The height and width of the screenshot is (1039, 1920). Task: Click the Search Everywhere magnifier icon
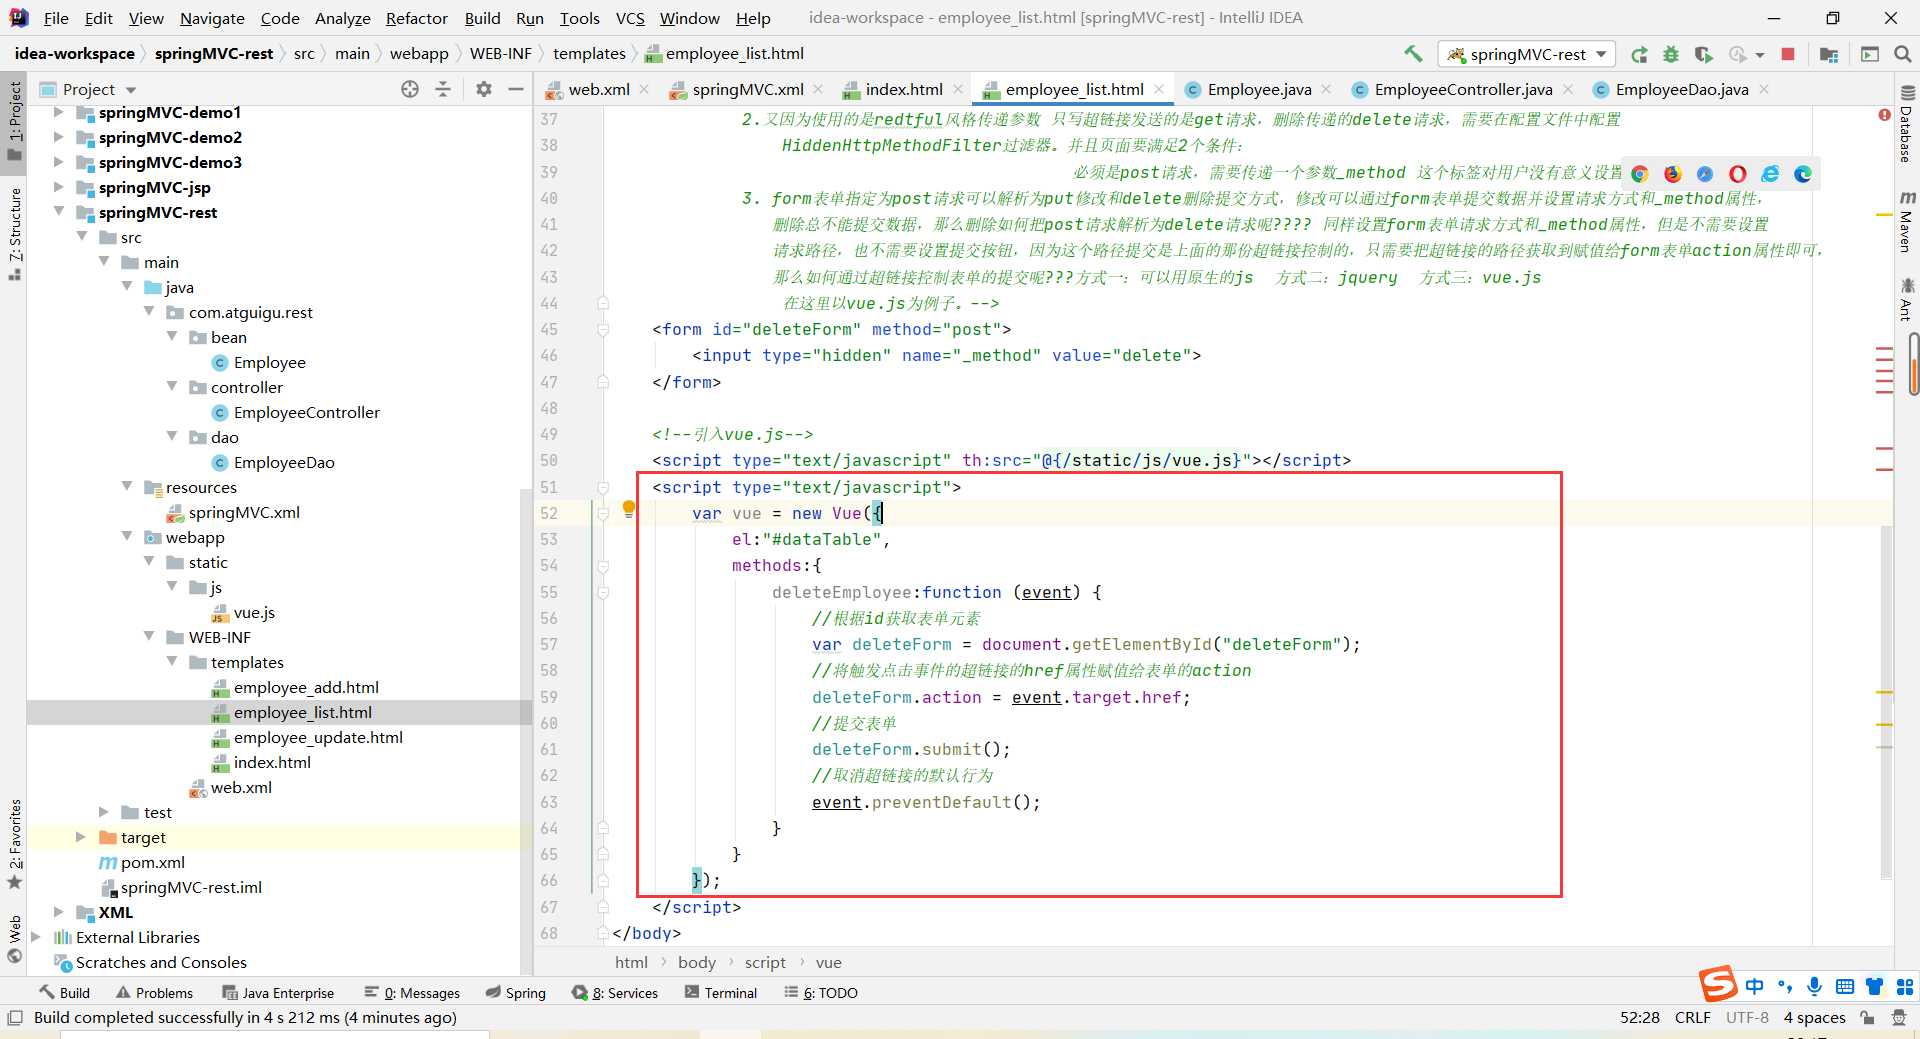pos(1903,54)
